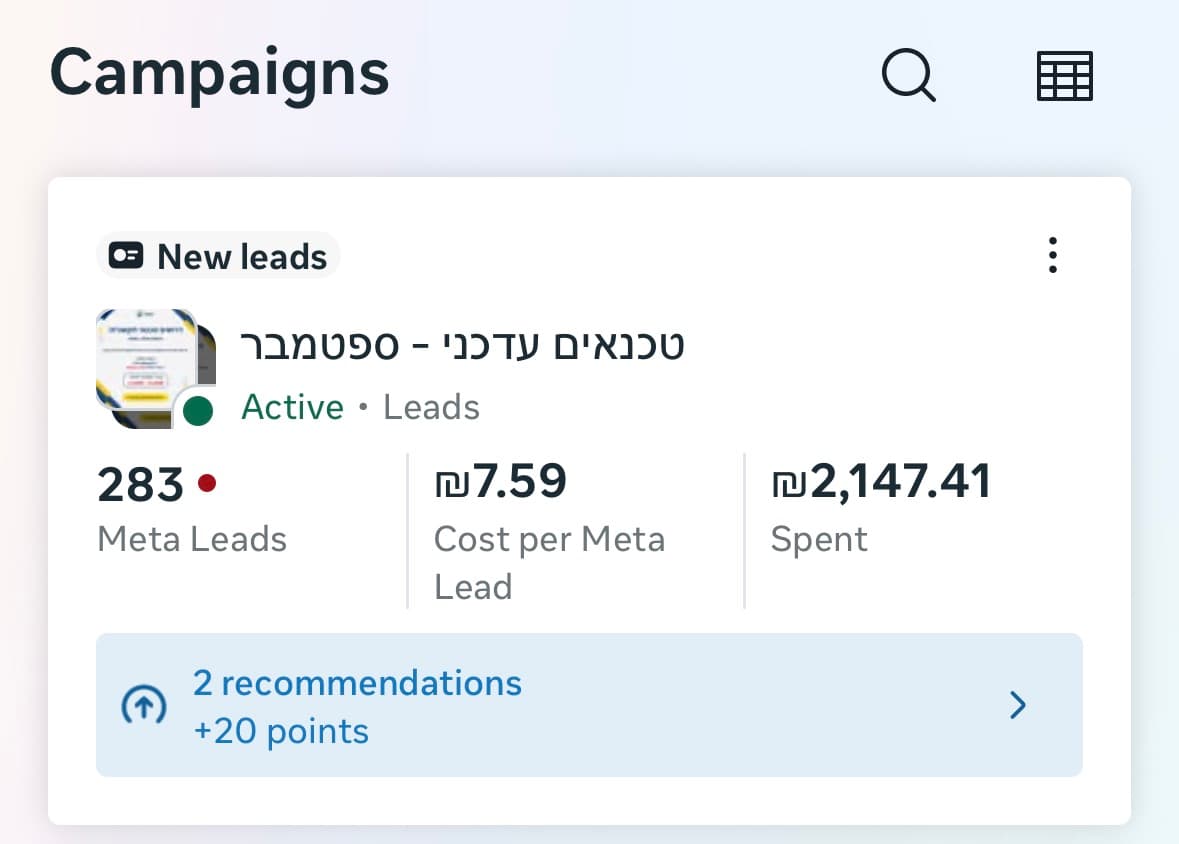Viewport: 1179px width, 844px height.
Task: Select the lead form icon in New leads badge
Action: [125, 255]
